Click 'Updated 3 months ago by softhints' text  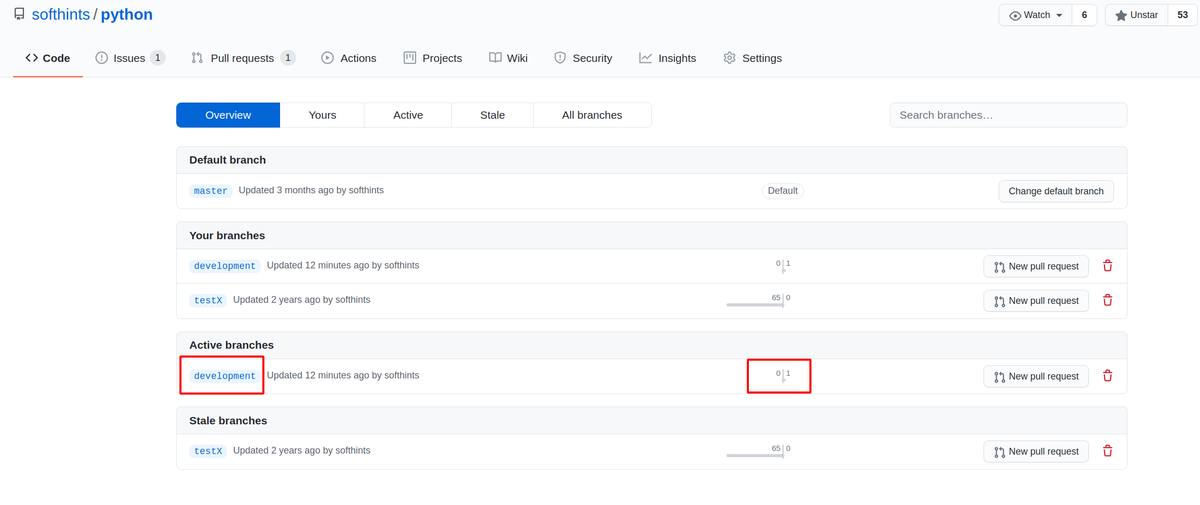(x=311, y=190)
